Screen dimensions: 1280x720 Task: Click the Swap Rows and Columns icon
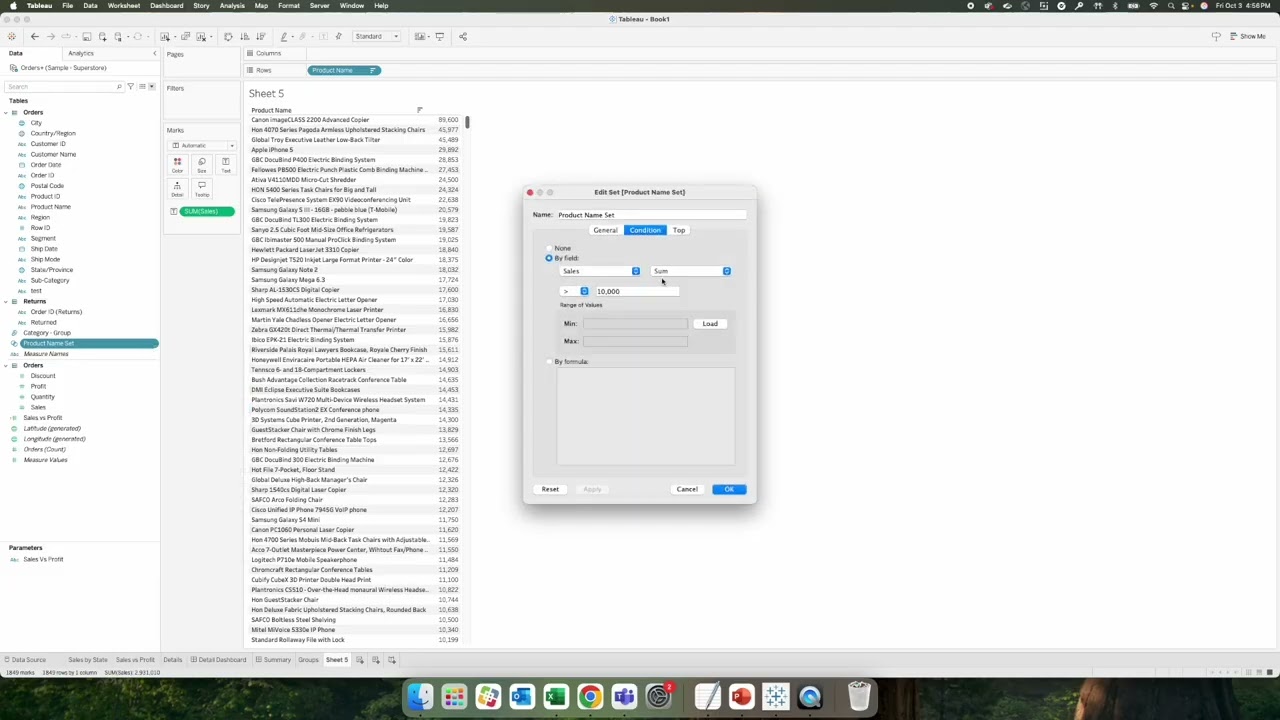coord(228,37)
